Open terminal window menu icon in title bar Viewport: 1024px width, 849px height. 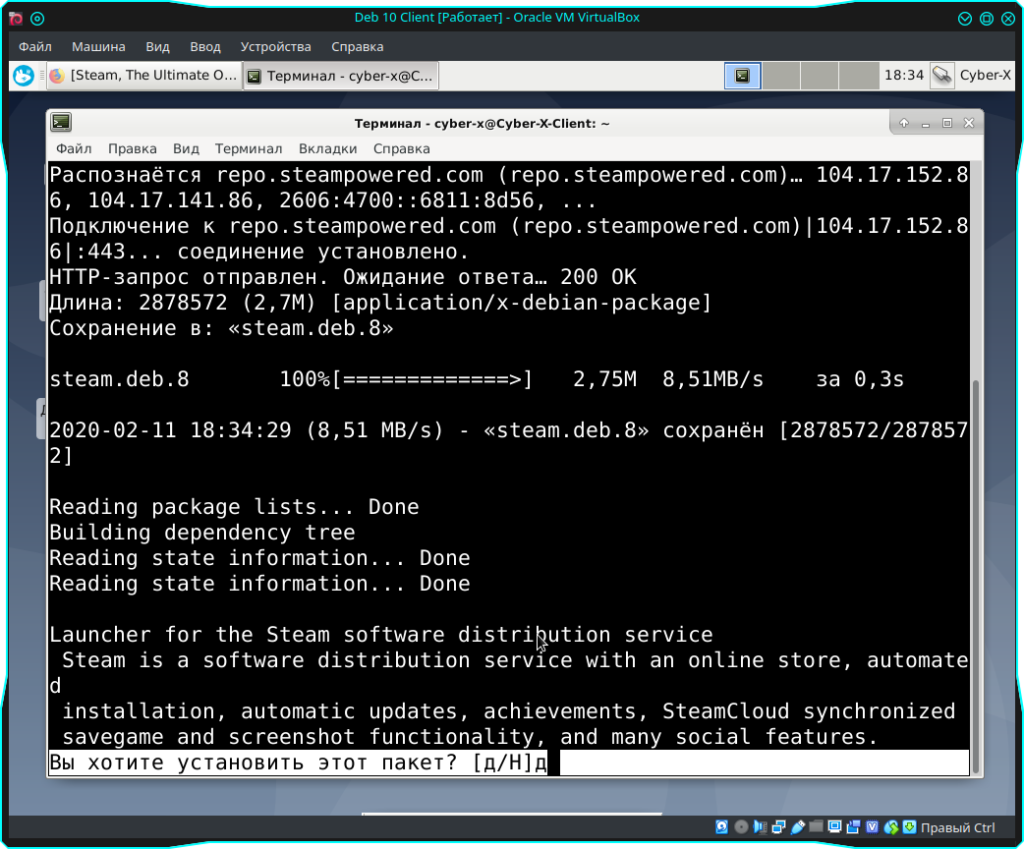coord(61,123)
